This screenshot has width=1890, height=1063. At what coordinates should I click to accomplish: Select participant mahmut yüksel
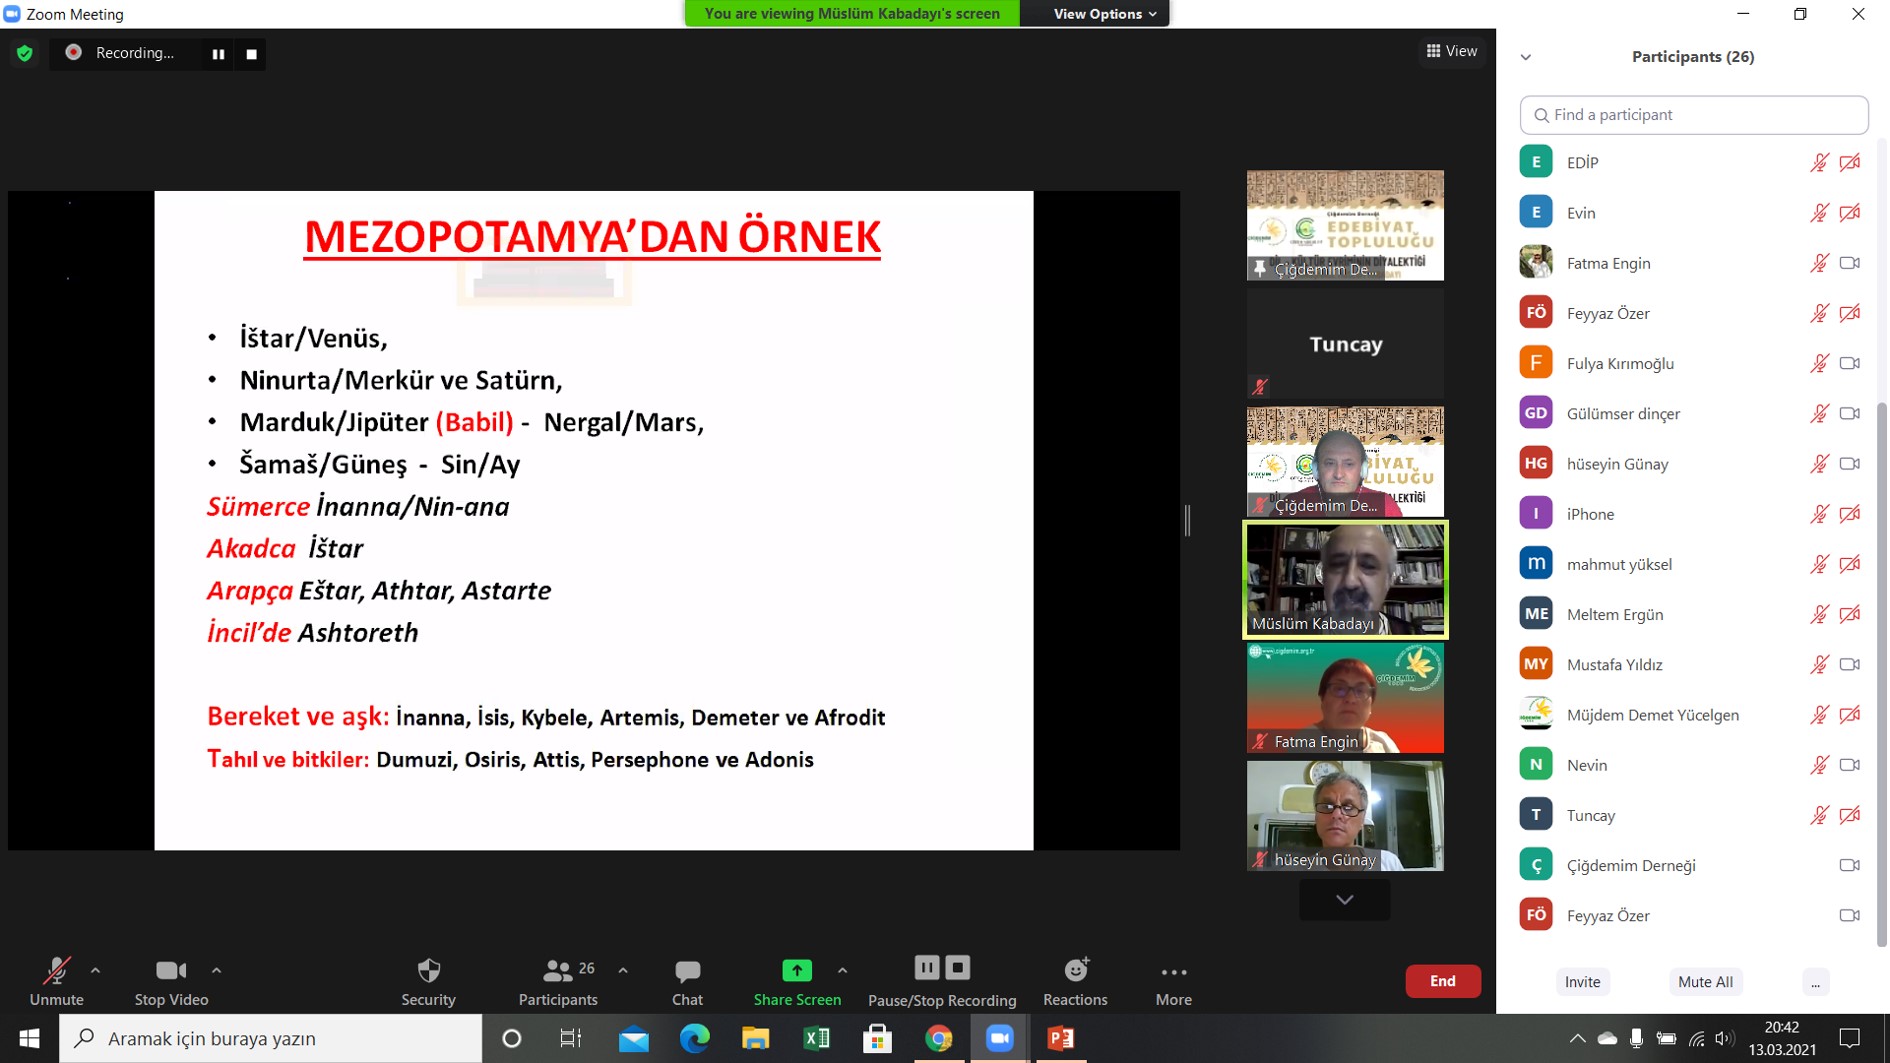1692,564
